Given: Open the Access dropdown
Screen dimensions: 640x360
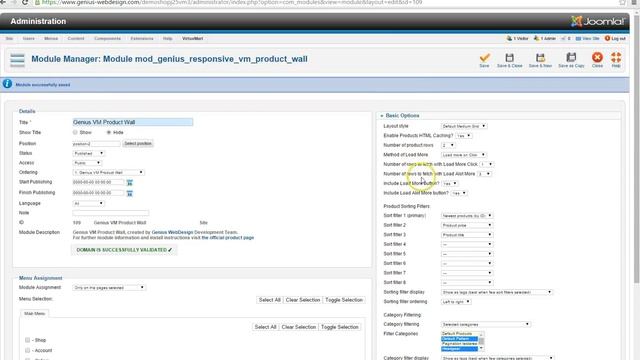Looking at the screenshot, I should click(x=87, y=163).
